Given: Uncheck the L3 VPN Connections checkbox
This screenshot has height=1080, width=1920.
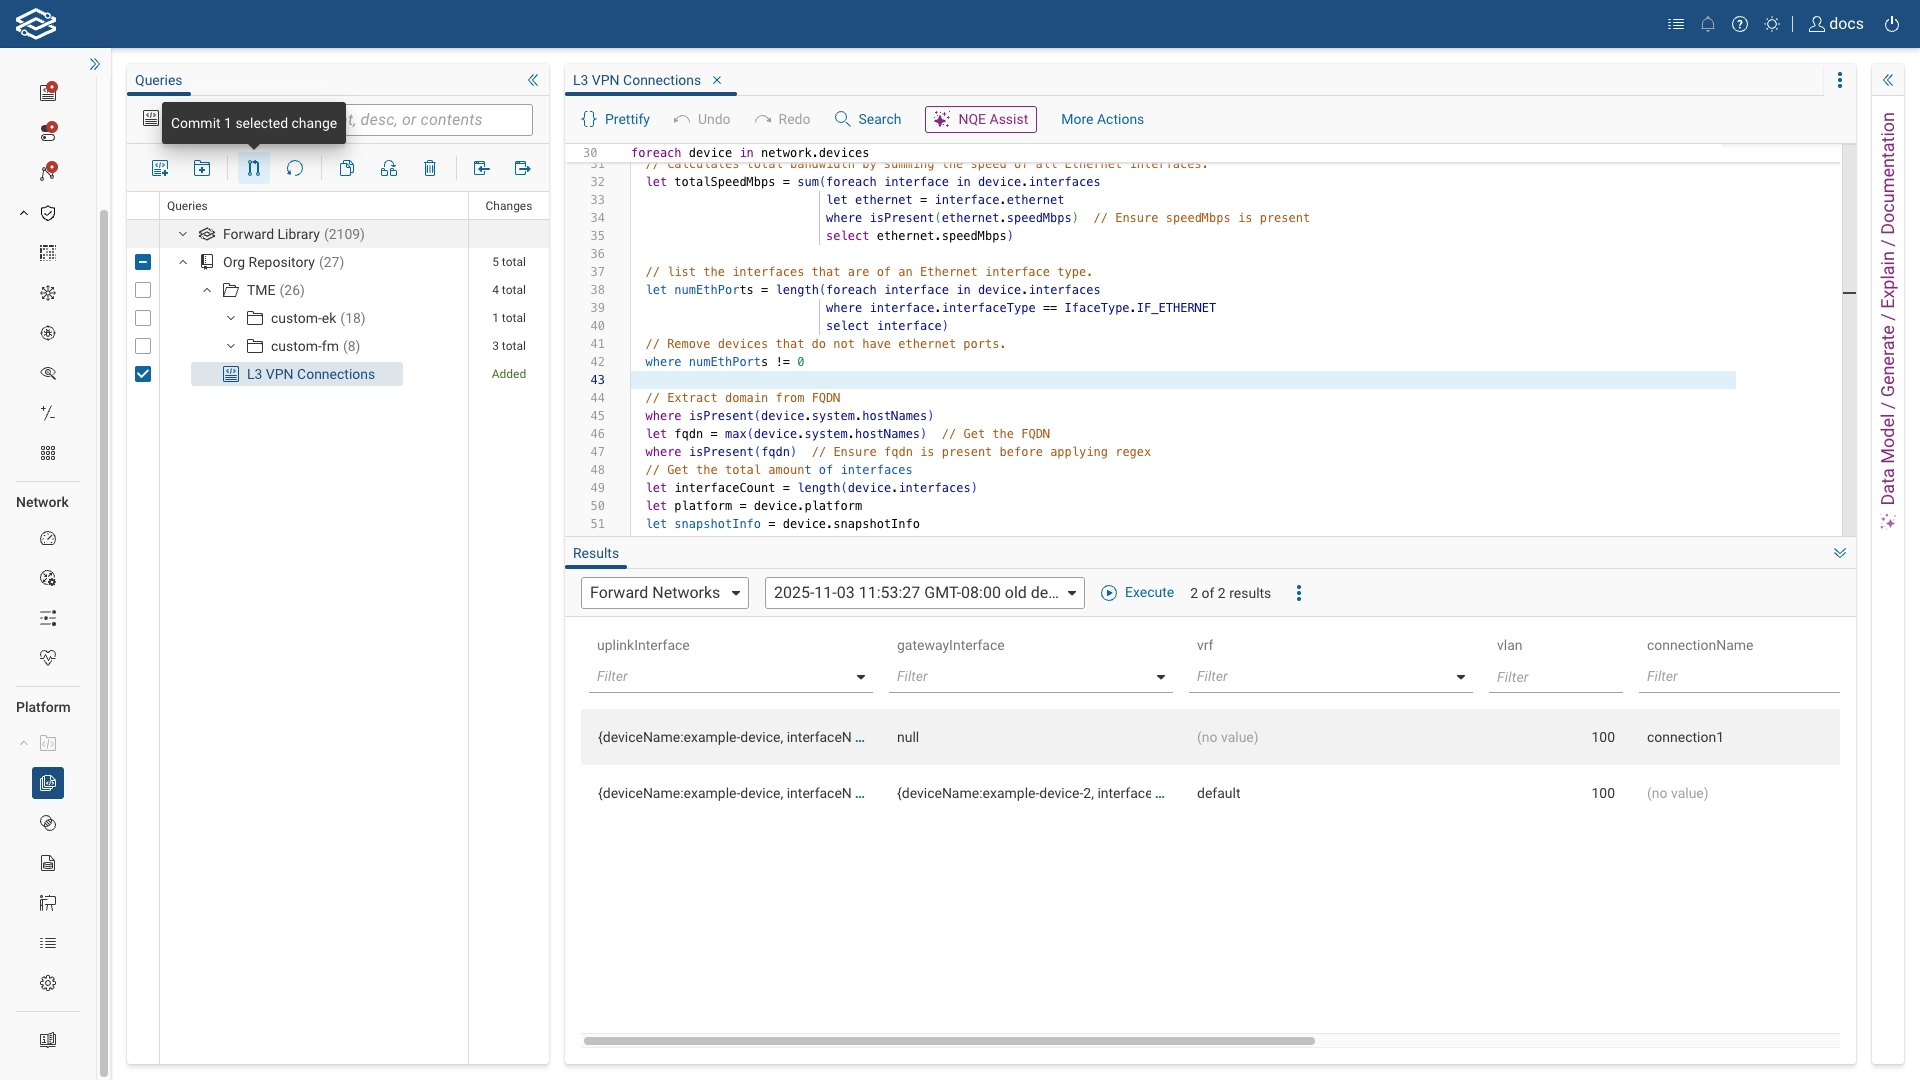Looking at the screenshot, I should (143, 374).
